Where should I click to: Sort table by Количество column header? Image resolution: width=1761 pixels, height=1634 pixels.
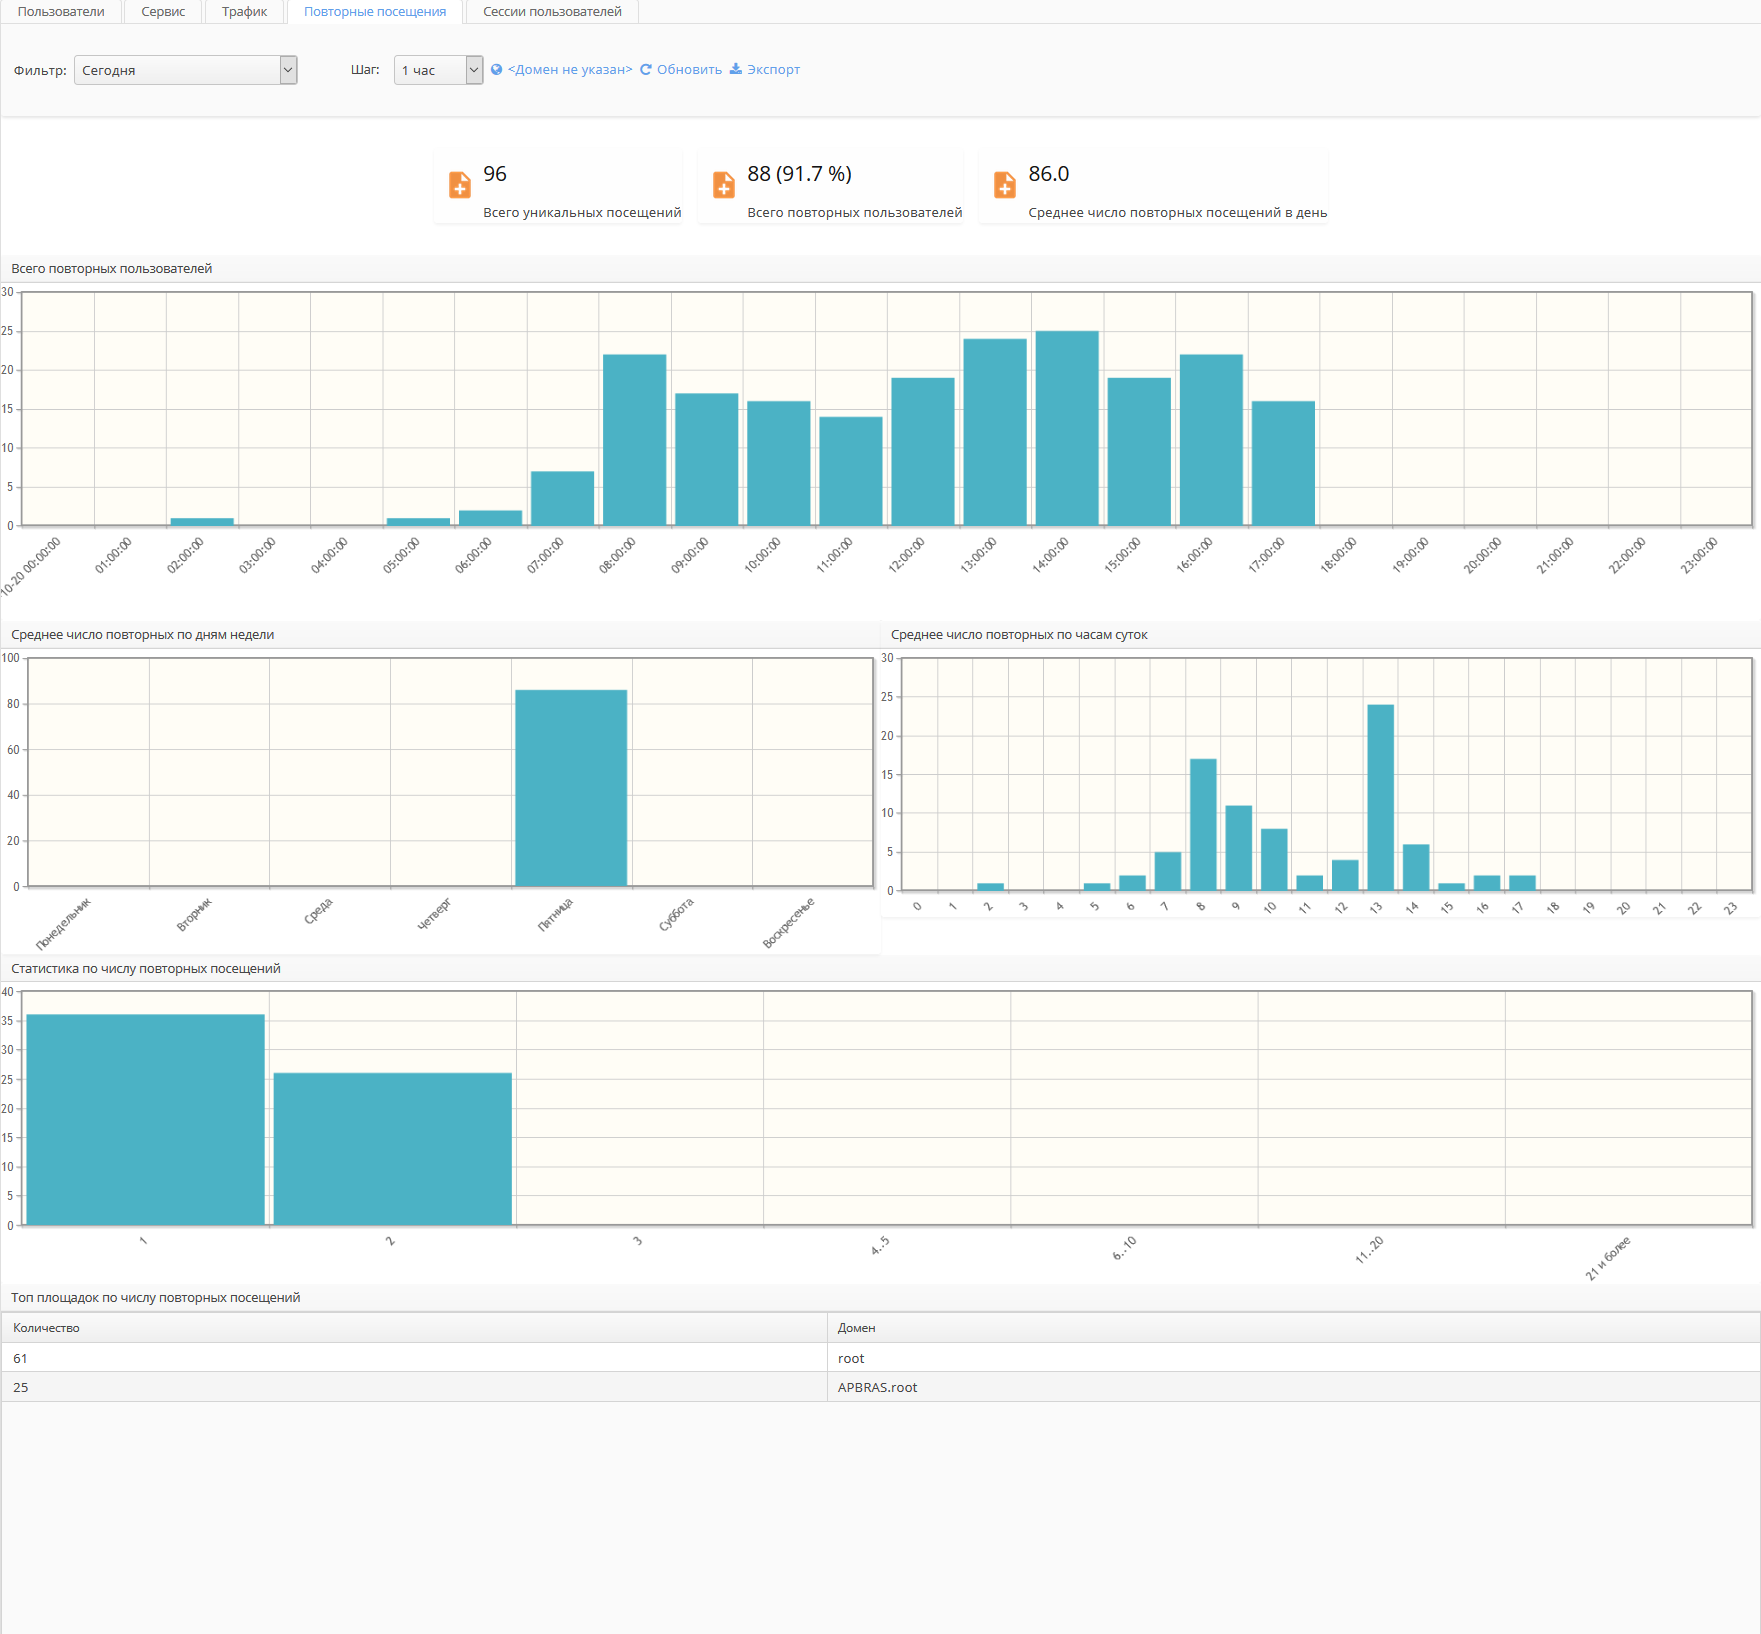tap(47, 1328)
